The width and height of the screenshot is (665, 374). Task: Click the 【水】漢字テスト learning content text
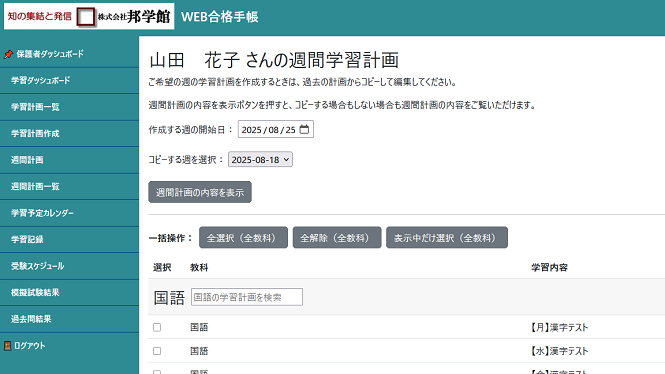pyautogui.click(x=559, y=351)
